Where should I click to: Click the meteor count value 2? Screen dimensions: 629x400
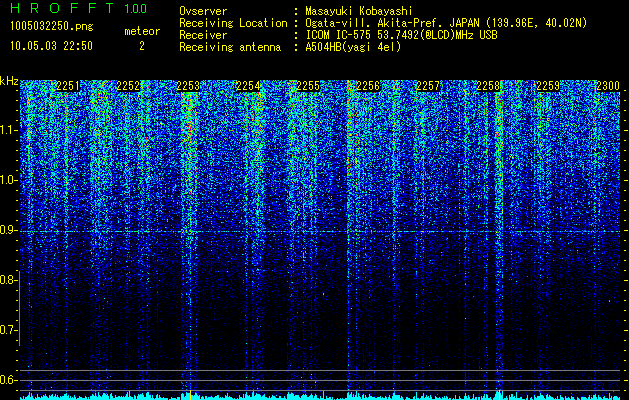click(142, 46)
